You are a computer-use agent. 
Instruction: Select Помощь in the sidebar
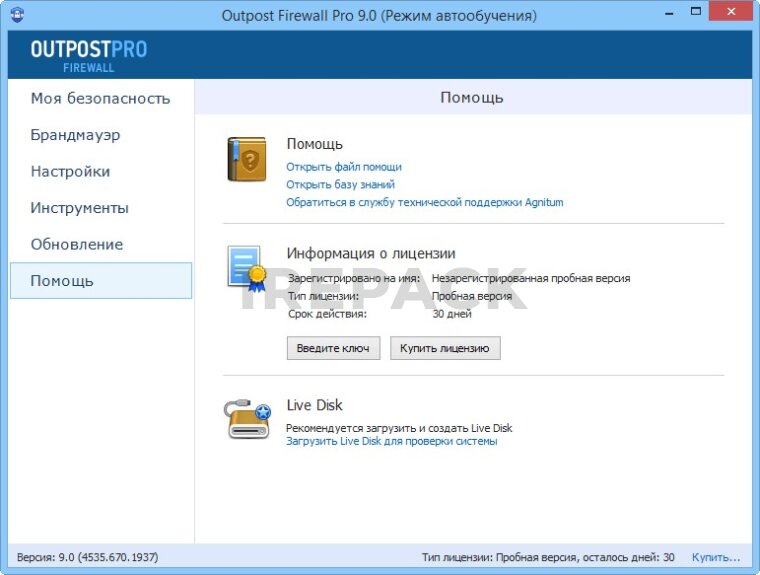62,281
